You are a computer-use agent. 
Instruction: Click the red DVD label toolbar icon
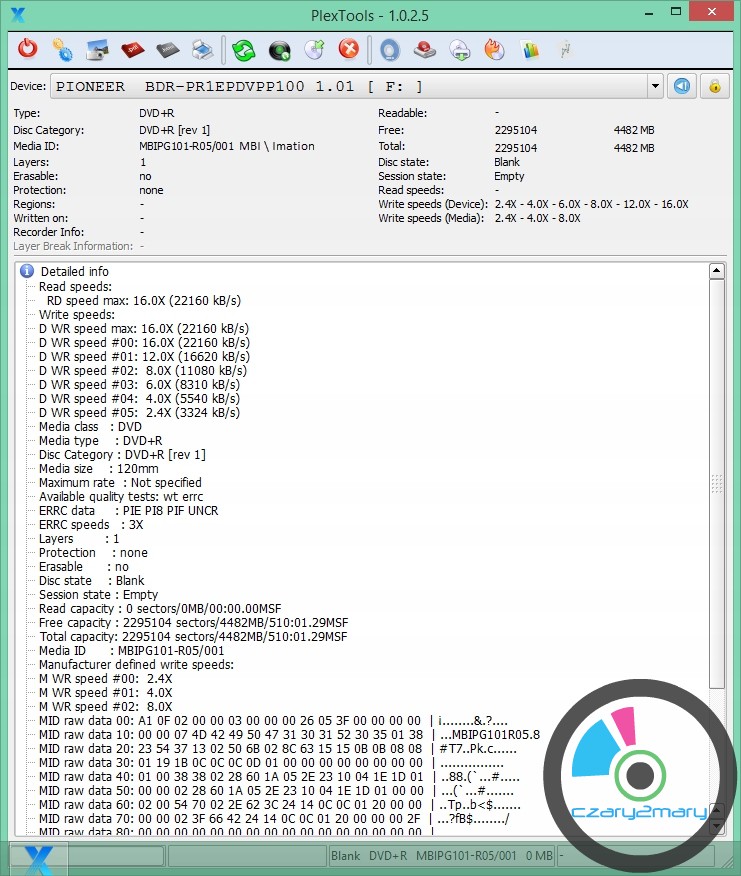click(x=132, y=49)
